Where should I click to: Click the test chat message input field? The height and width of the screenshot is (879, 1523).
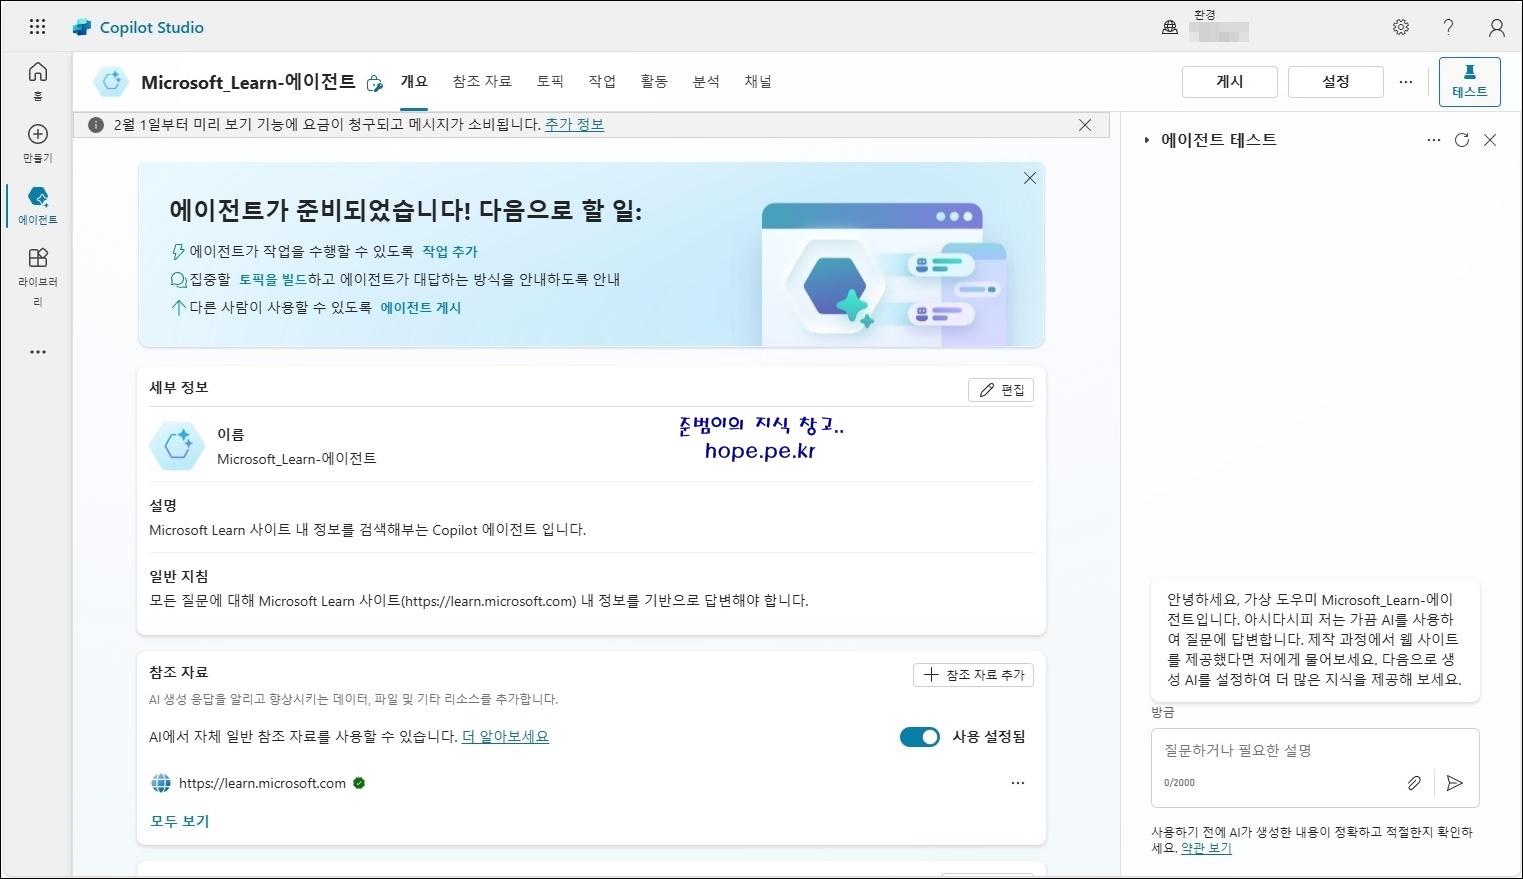pos(1315,767)
